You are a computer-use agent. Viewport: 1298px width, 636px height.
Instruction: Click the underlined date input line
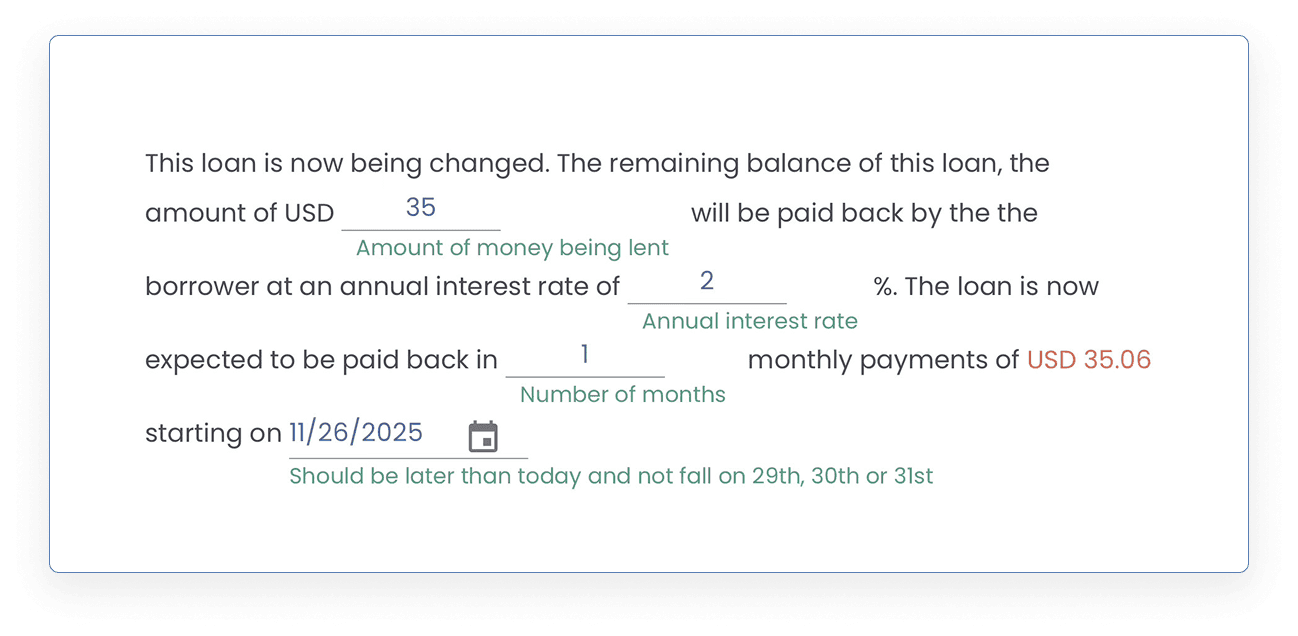click(408, 455)
